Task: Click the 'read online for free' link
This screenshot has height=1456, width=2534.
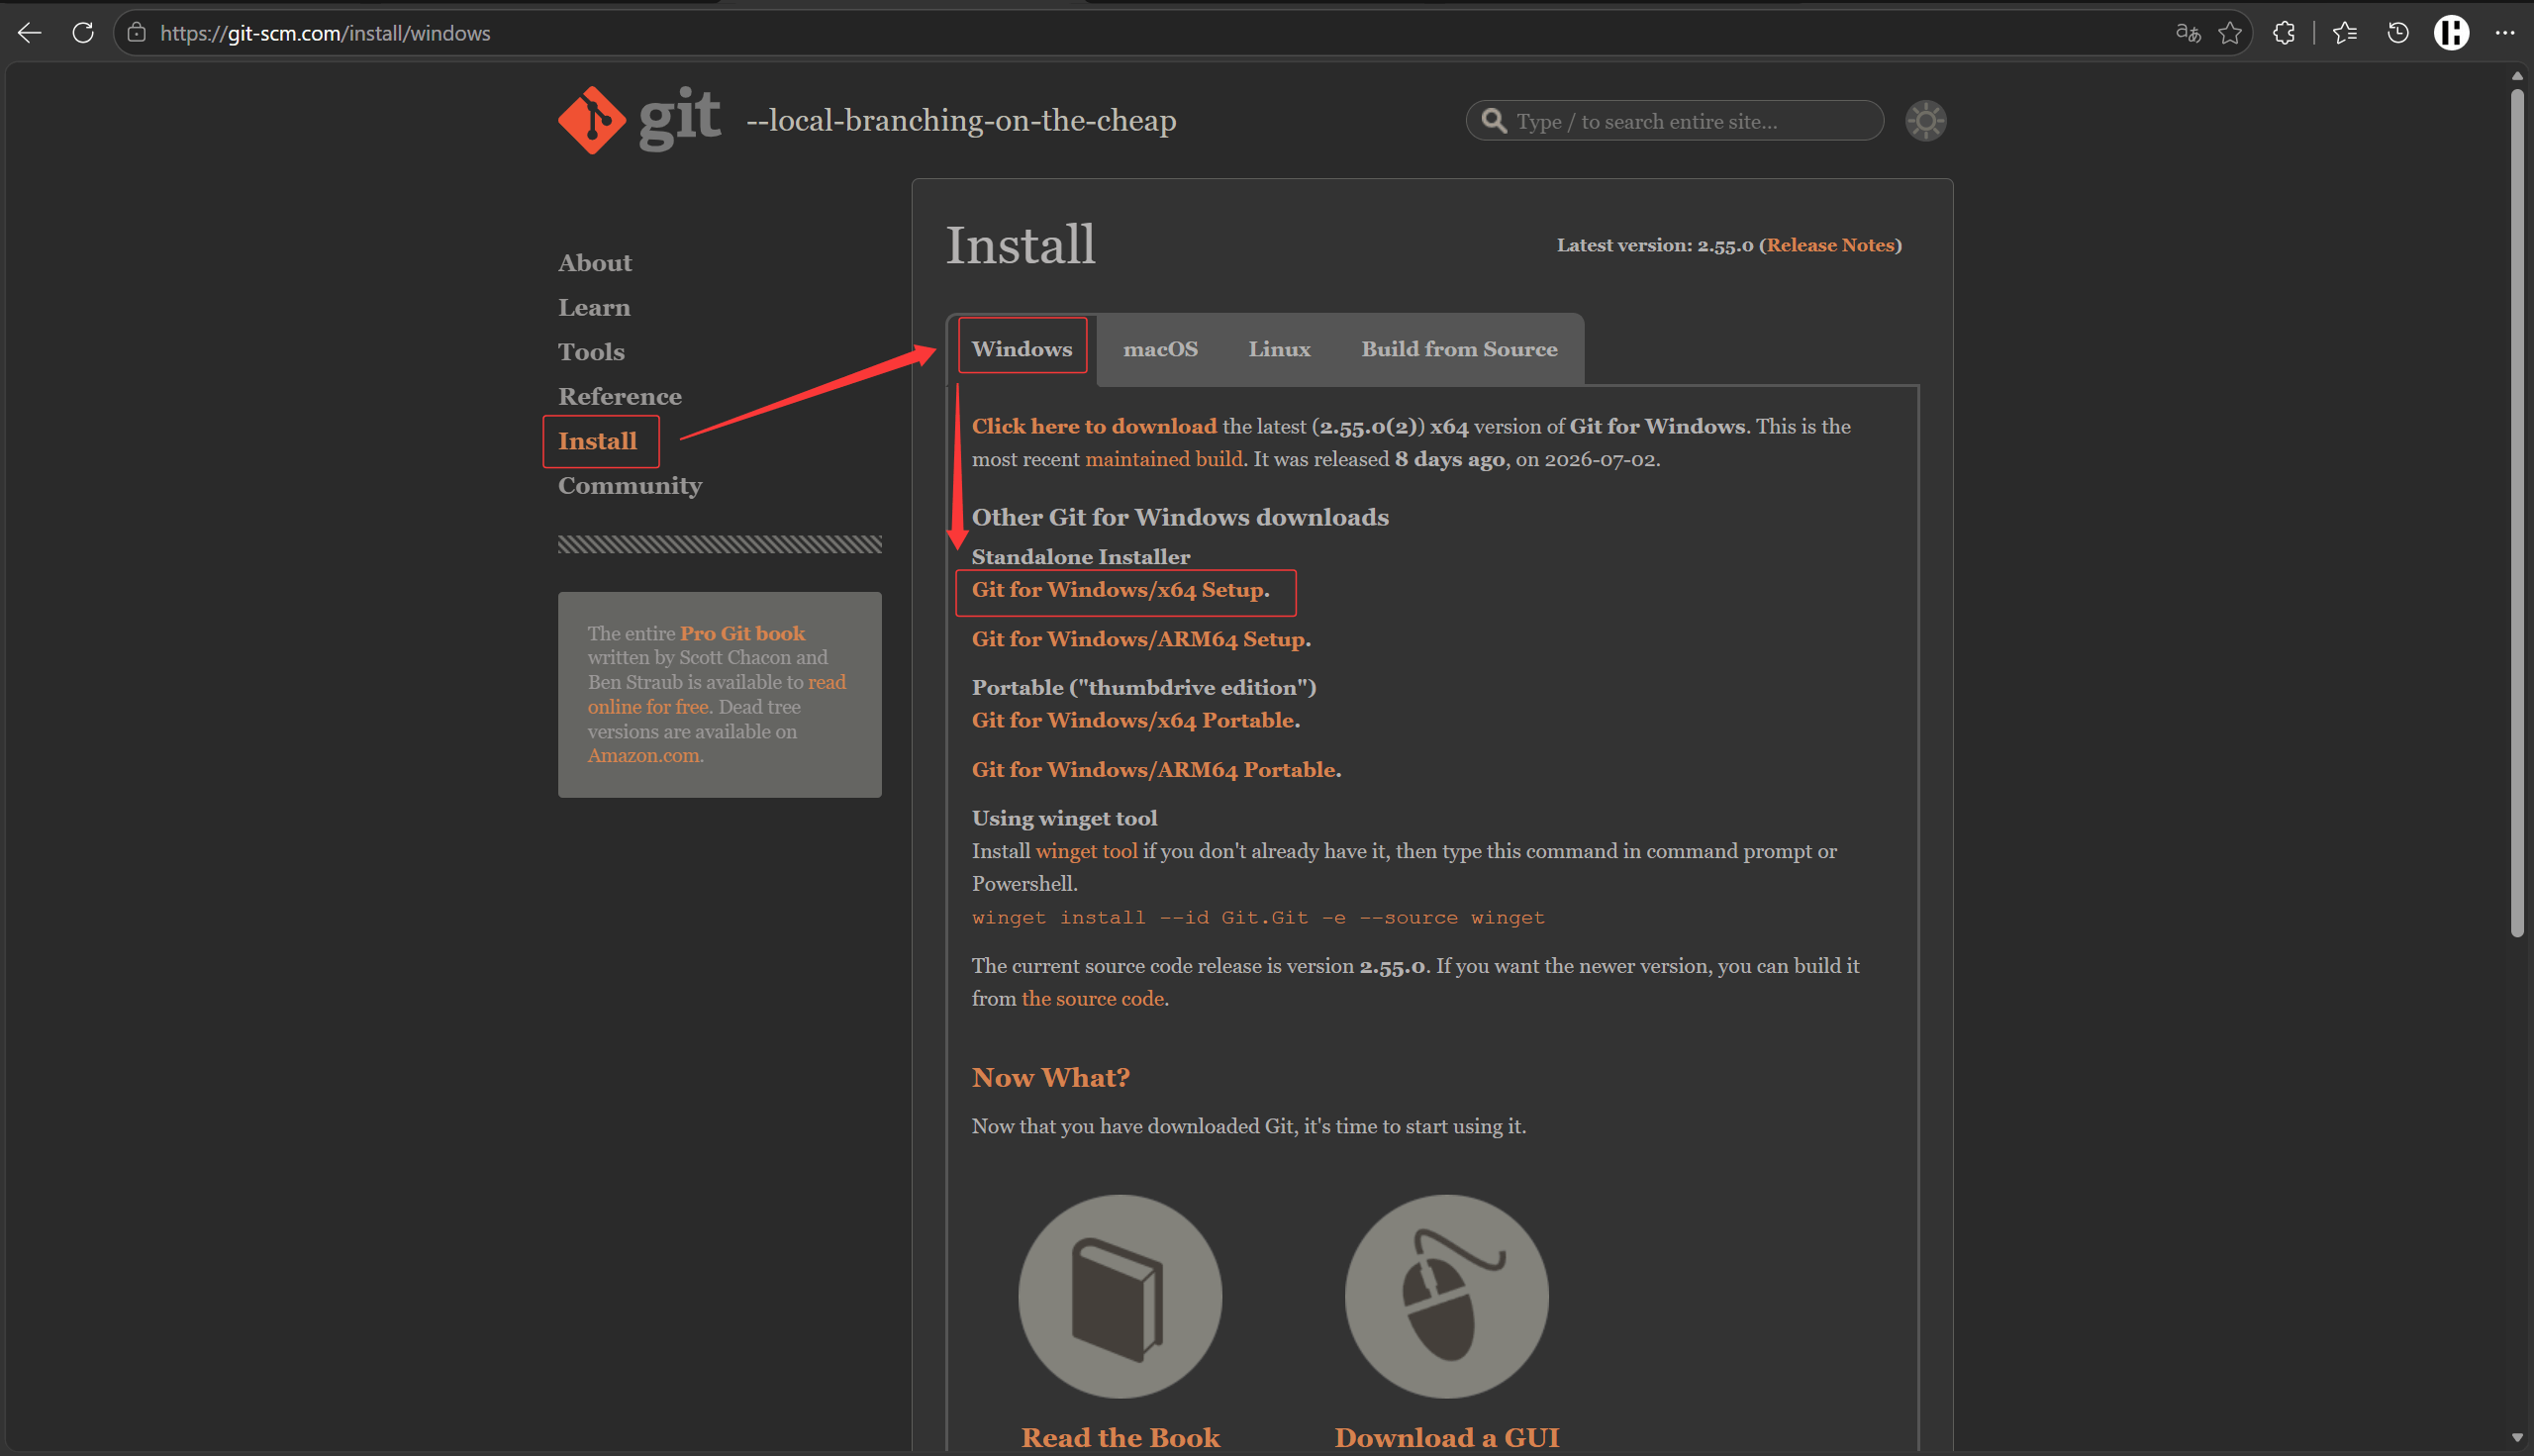Action: tap(717, 694)
